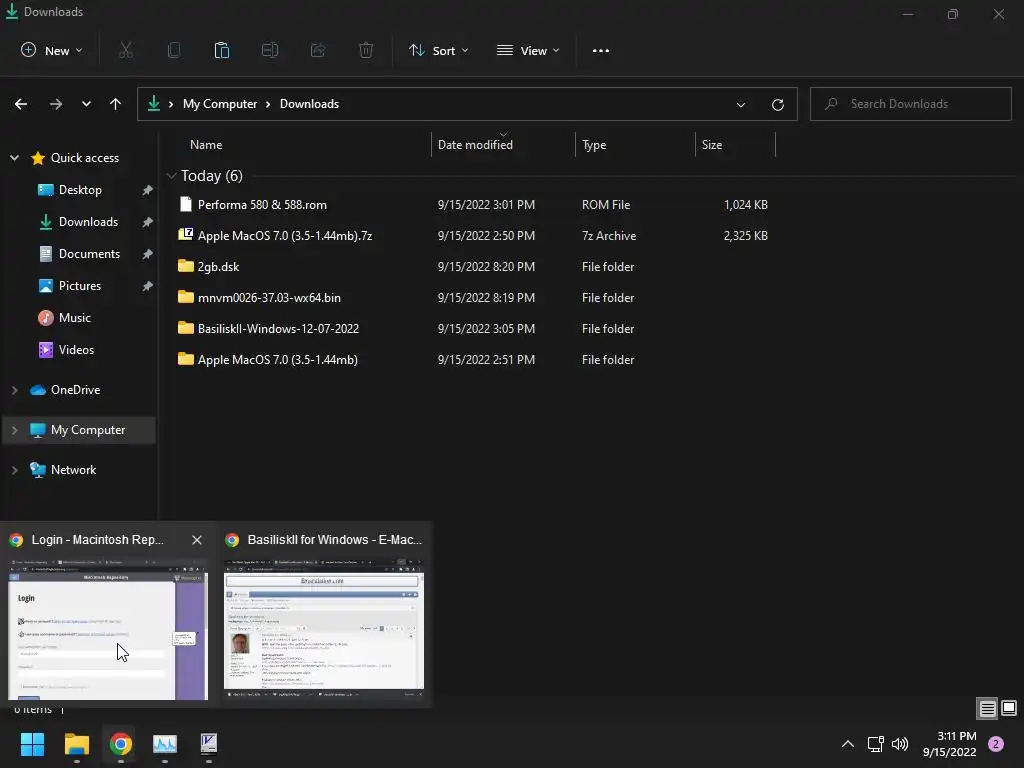The width and height of the screenshot is (1024, 768).
Task: Open the notification badge showing 2
Action: 996,744
